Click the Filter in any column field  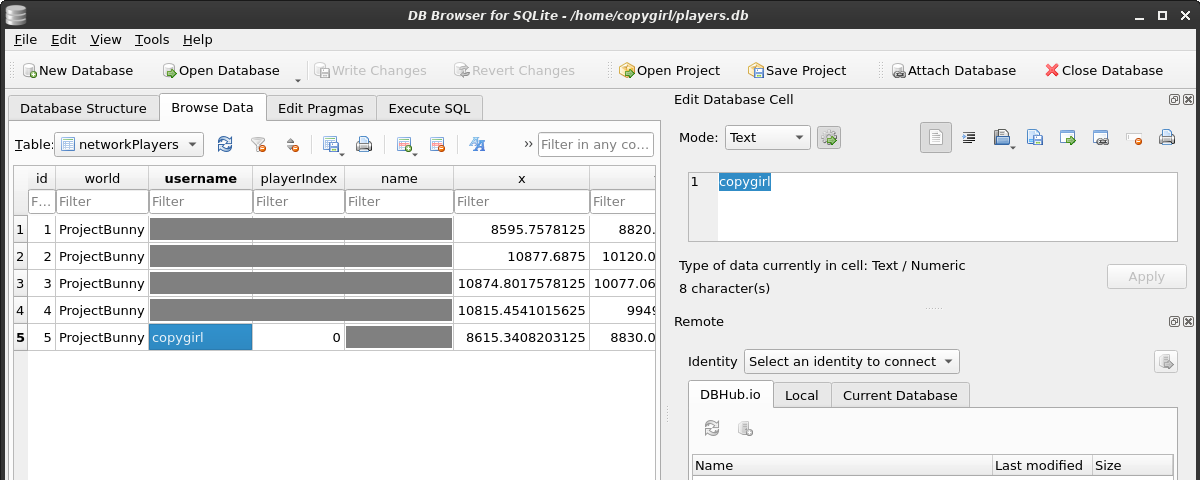596,144
